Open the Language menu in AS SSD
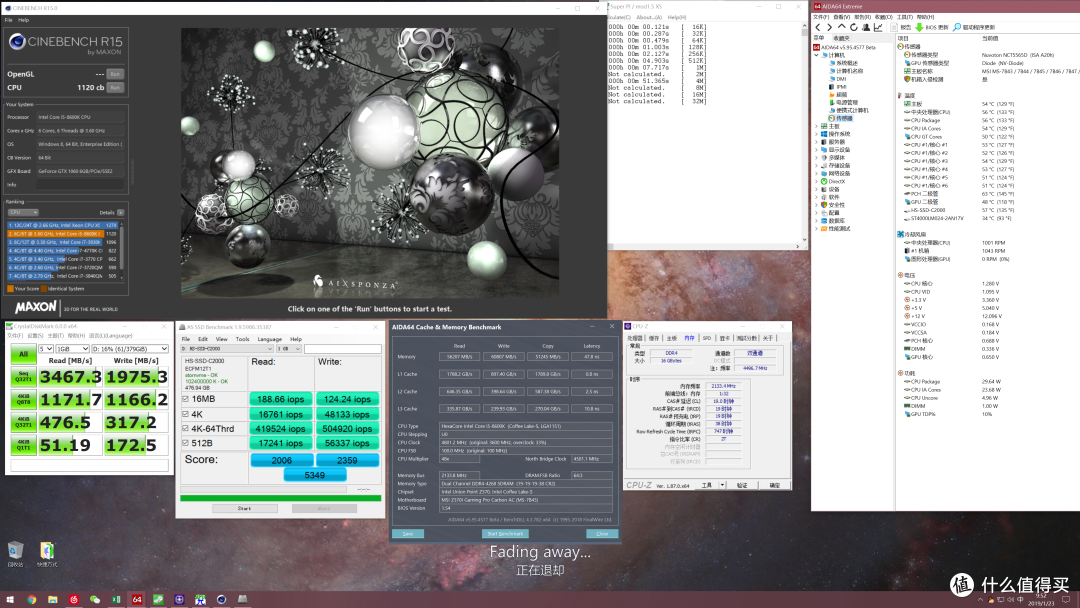 [x=269, y=339]
